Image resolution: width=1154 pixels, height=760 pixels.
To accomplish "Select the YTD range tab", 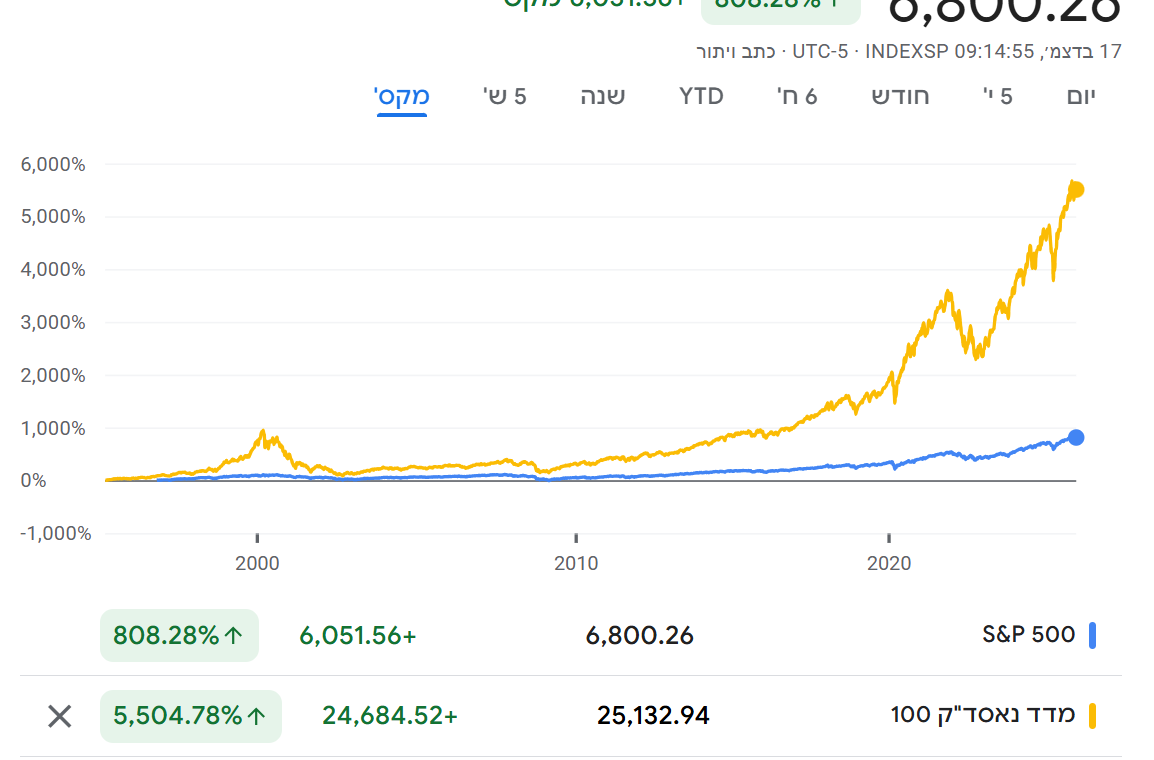I will pos(701,96).
